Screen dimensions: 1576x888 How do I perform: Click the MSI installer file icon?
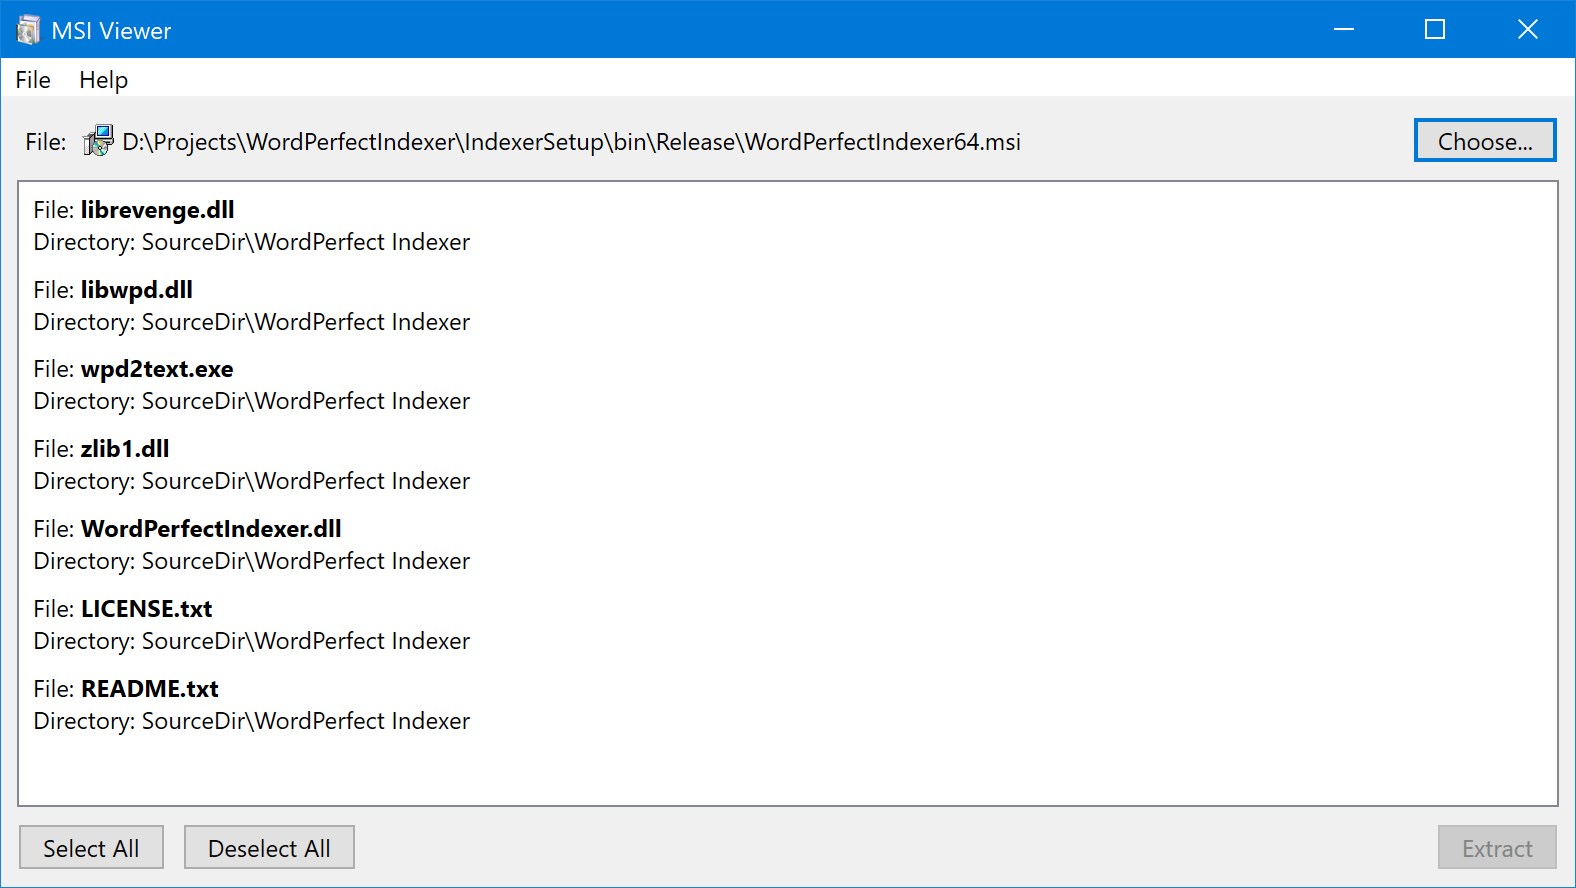(97, 141)
